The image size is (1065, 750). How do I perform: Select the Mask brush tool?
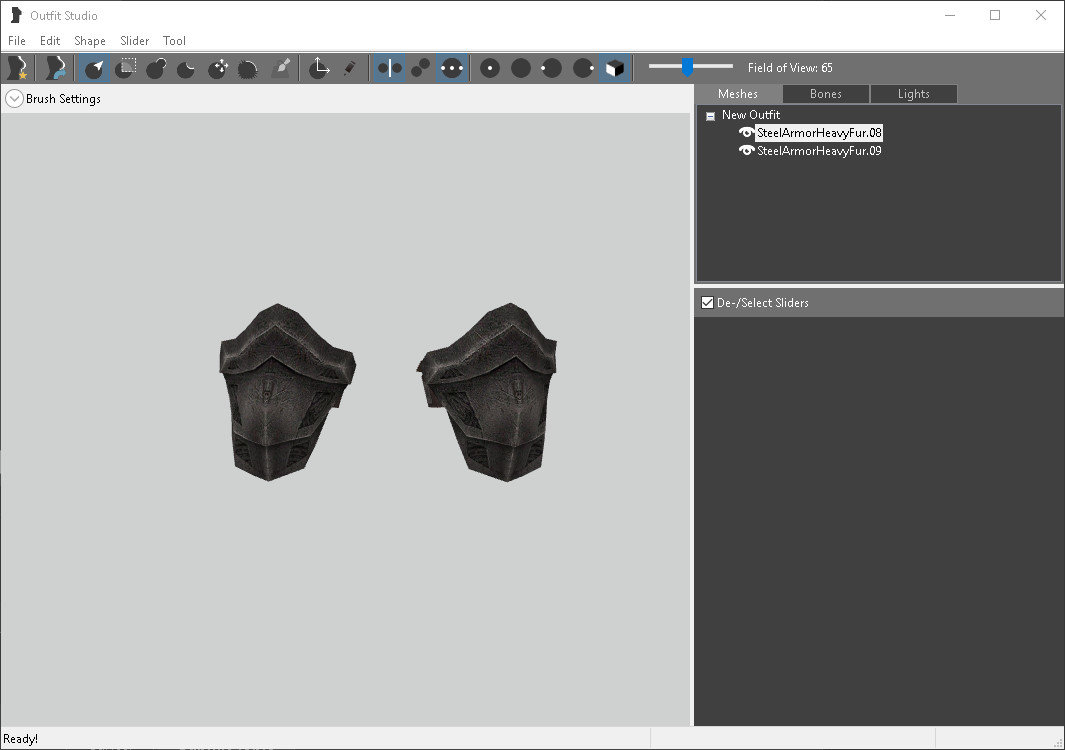[x=126, y=68]
